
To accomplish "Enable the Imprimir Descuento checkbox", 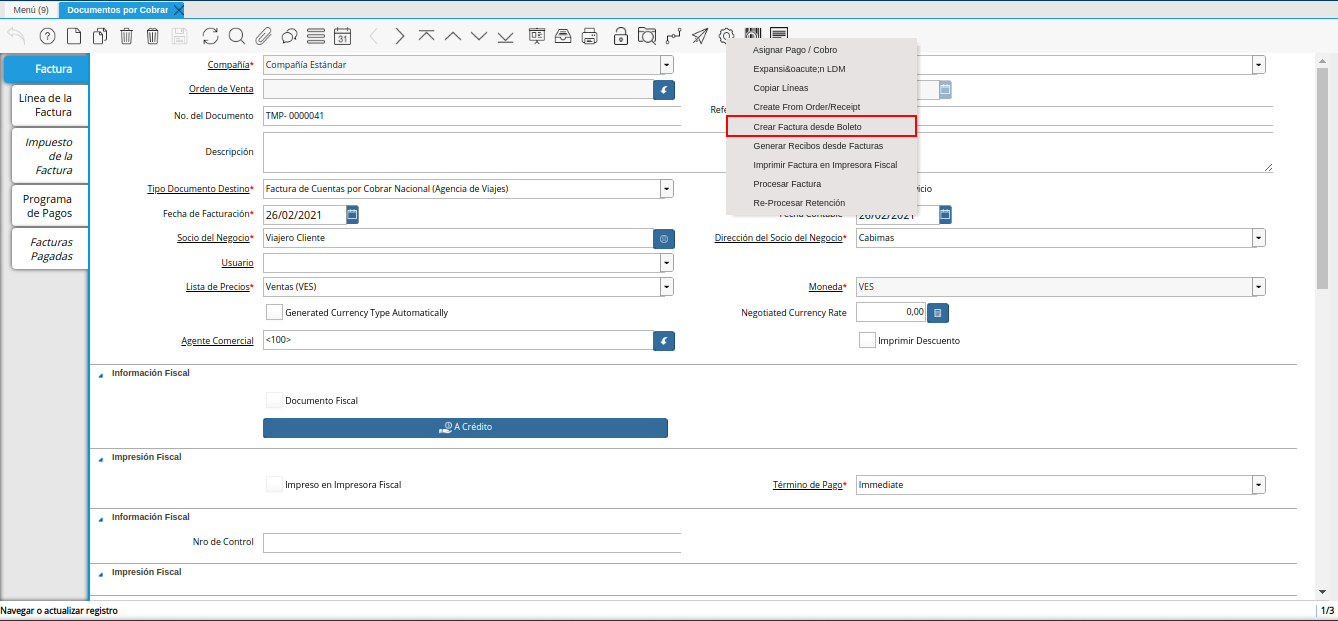I will click(x=867, y=340).
